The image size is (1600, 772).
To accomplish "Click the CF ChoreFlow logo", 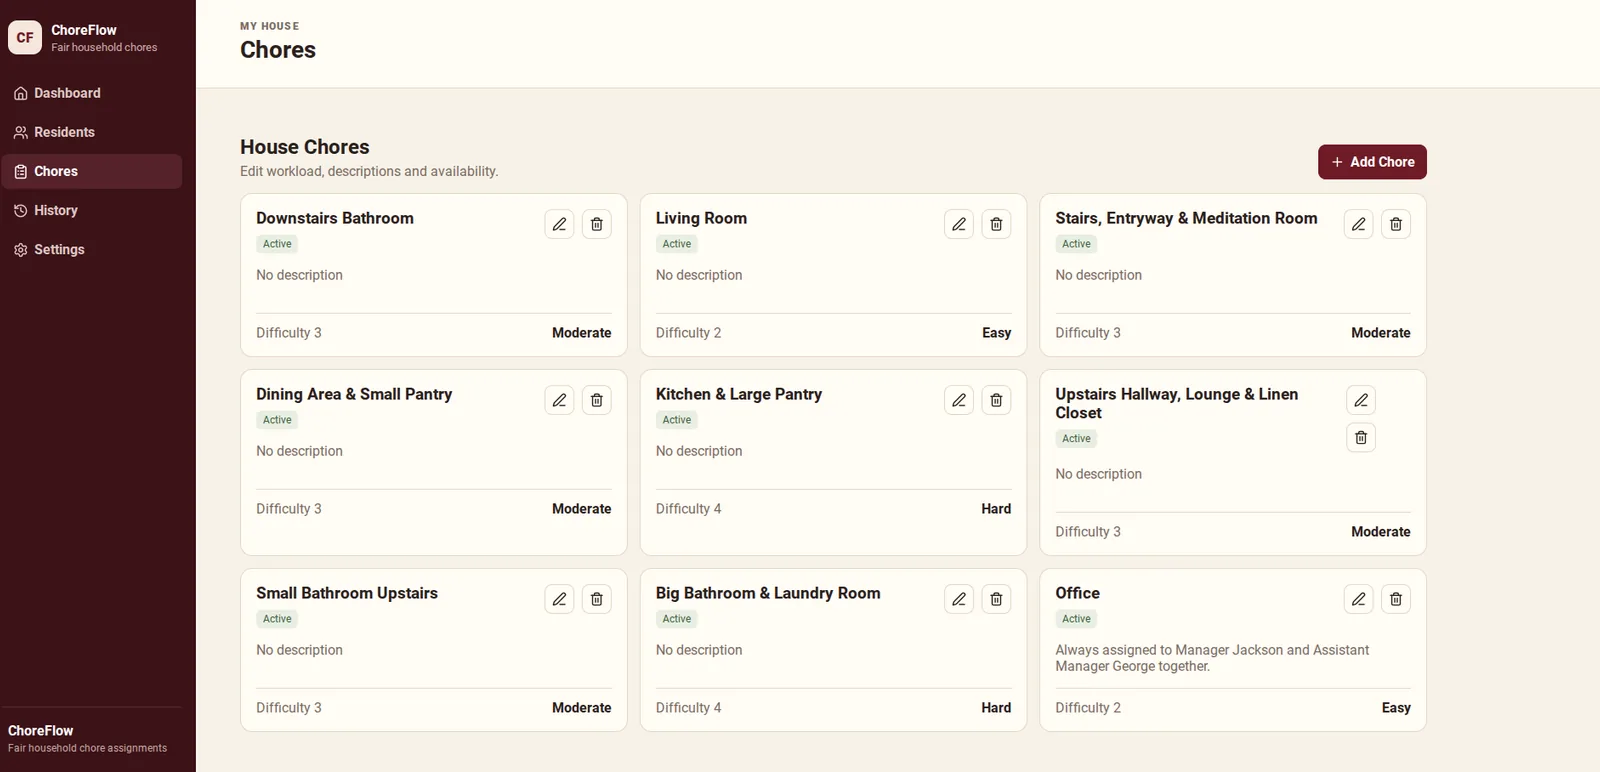I will [x=25, y=38].
